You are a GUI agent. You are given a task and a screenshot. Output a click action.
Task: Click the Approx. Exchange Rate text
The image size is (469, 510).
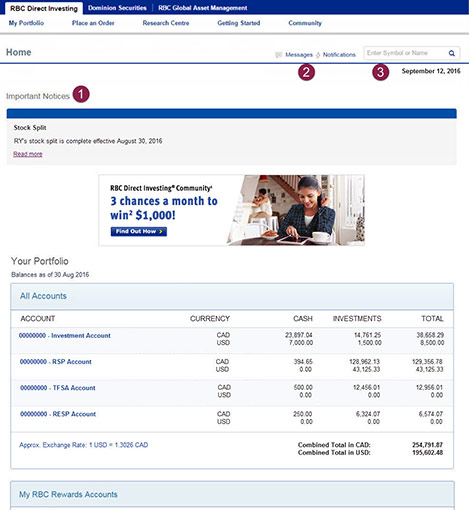83,445
